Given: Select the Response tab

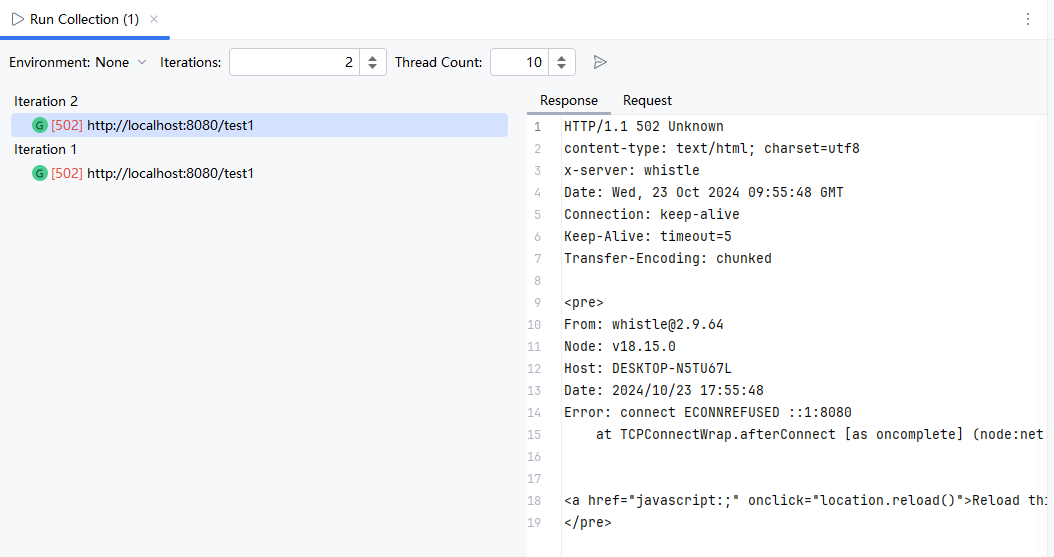Looking at the screenshot, I should pyautogui.click(x=568, y=100).
